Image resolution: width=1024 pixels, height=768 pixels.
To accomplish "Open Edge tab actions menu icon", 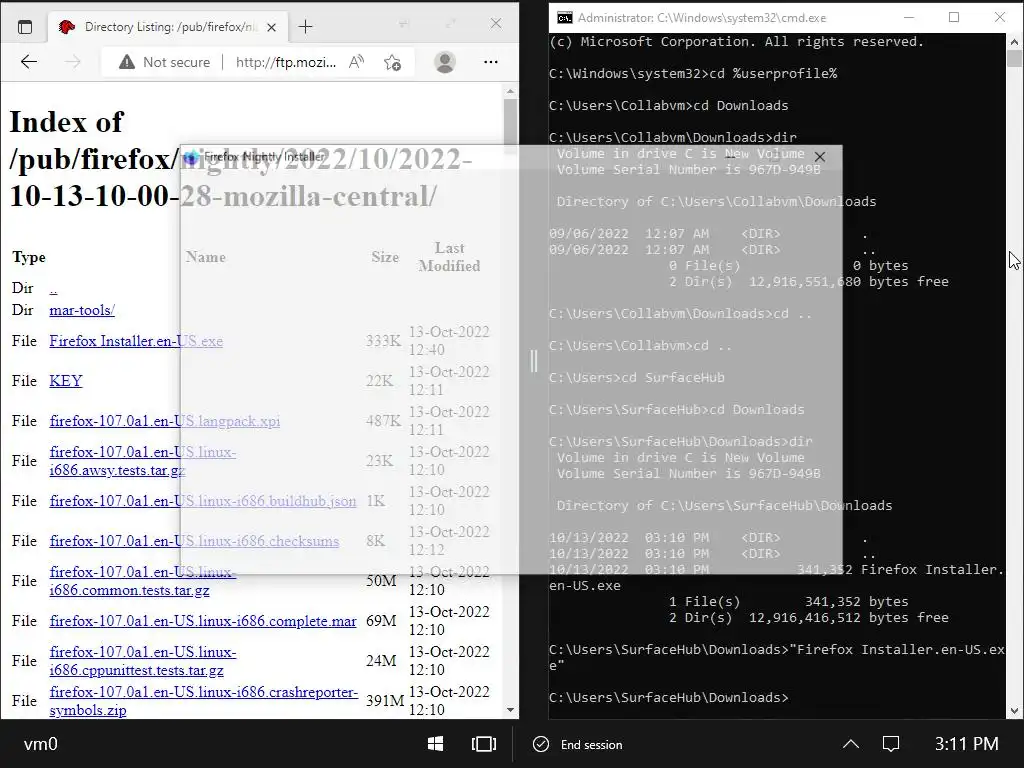I will click(x=25, y=27).
